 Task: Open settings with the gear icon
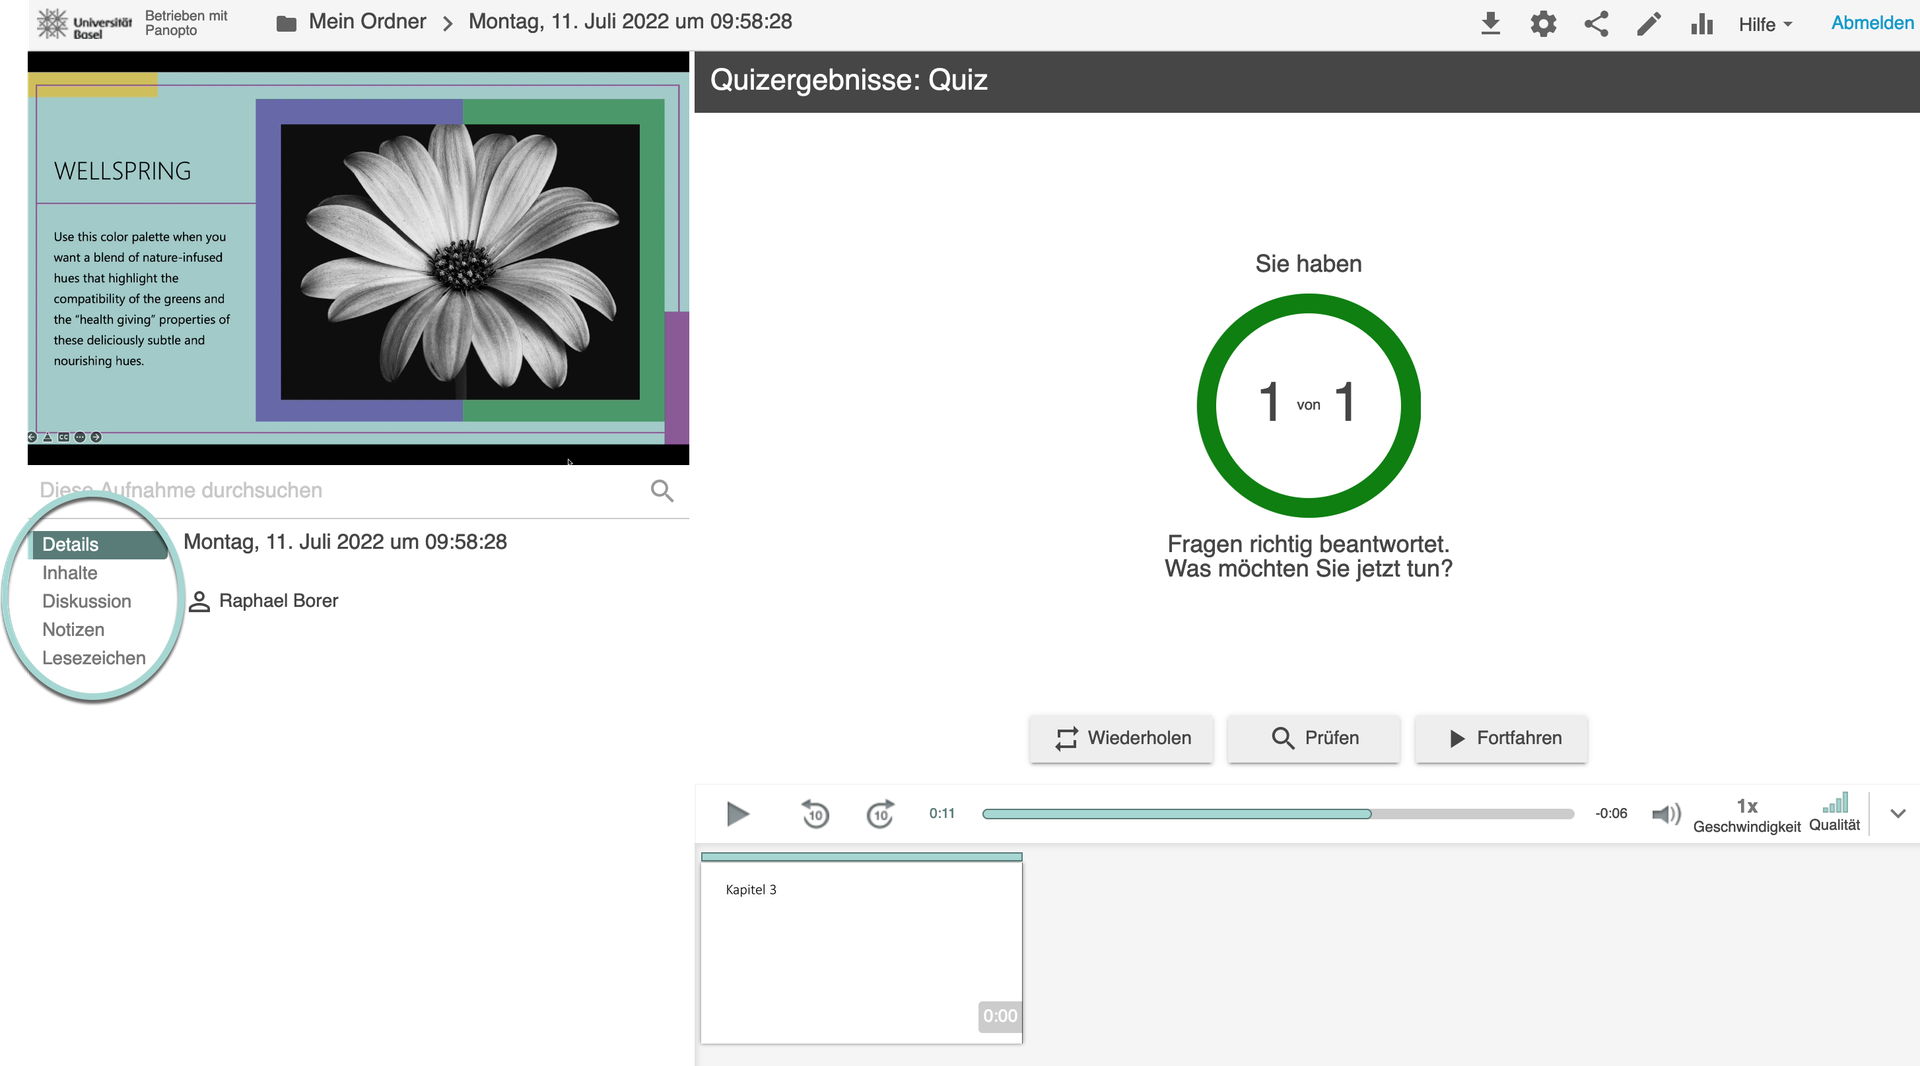tap(1543, 24)
